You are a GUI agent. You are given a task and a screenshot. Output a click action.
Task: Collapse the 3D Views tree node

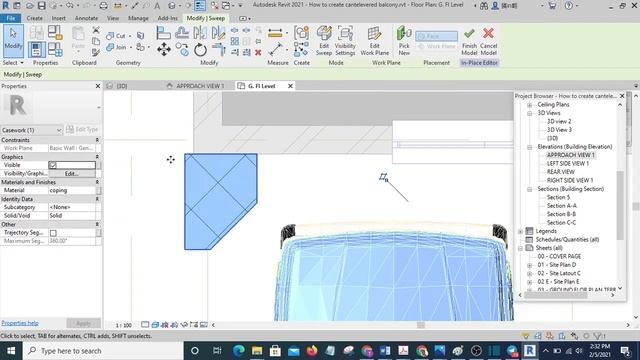[529, 113]
